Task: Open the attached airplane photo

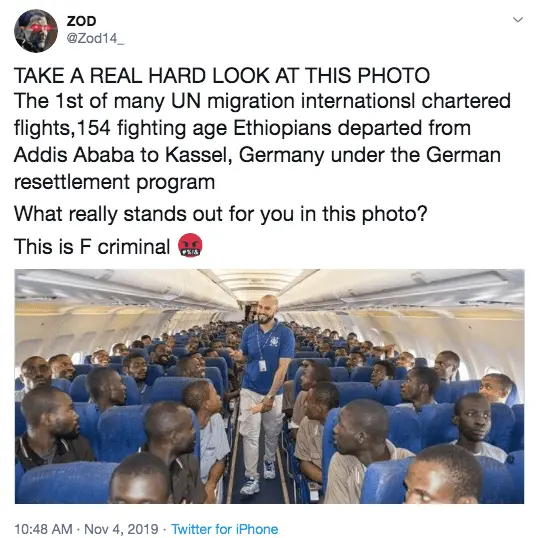Action: 269,386
